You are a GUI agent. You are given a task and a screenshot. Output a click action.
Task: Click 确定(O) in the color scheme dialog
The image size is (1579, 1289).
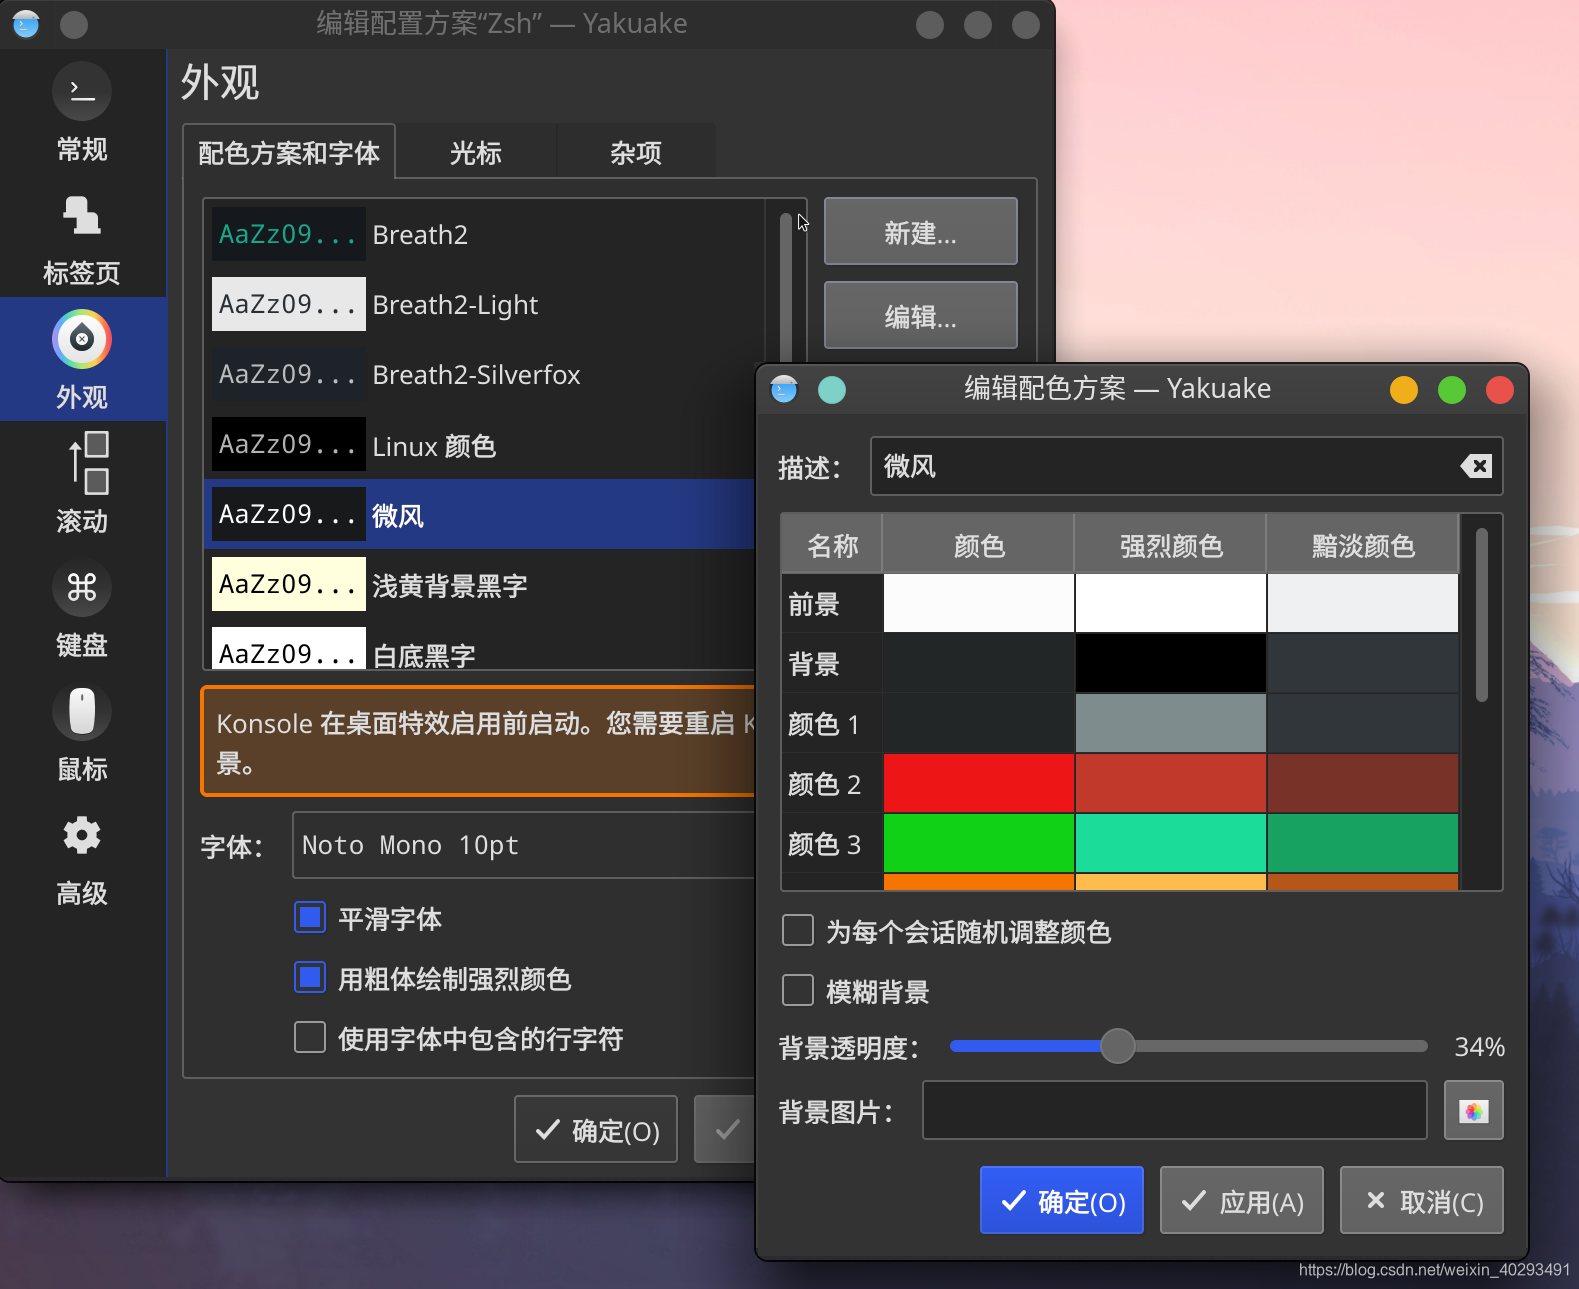click(x=1061, y=1200)
